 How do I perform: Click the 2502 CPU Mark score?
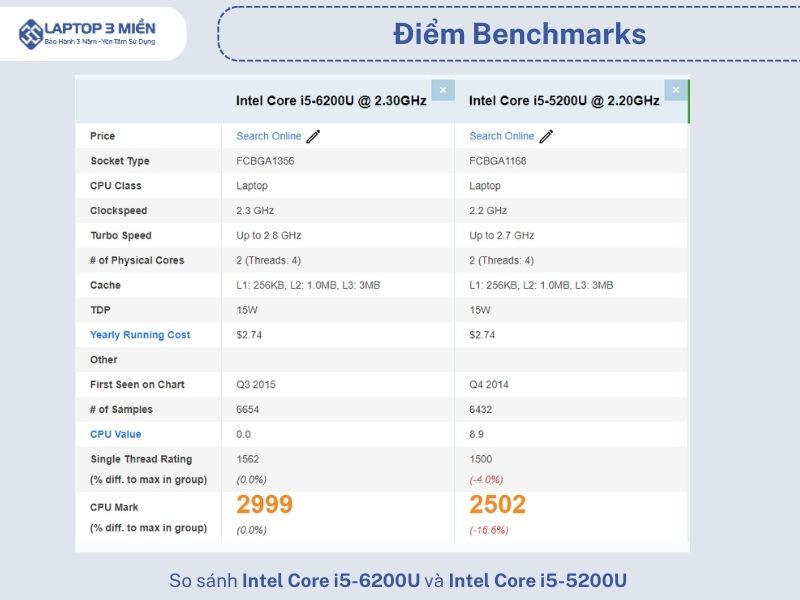click(x=497, y=505)
